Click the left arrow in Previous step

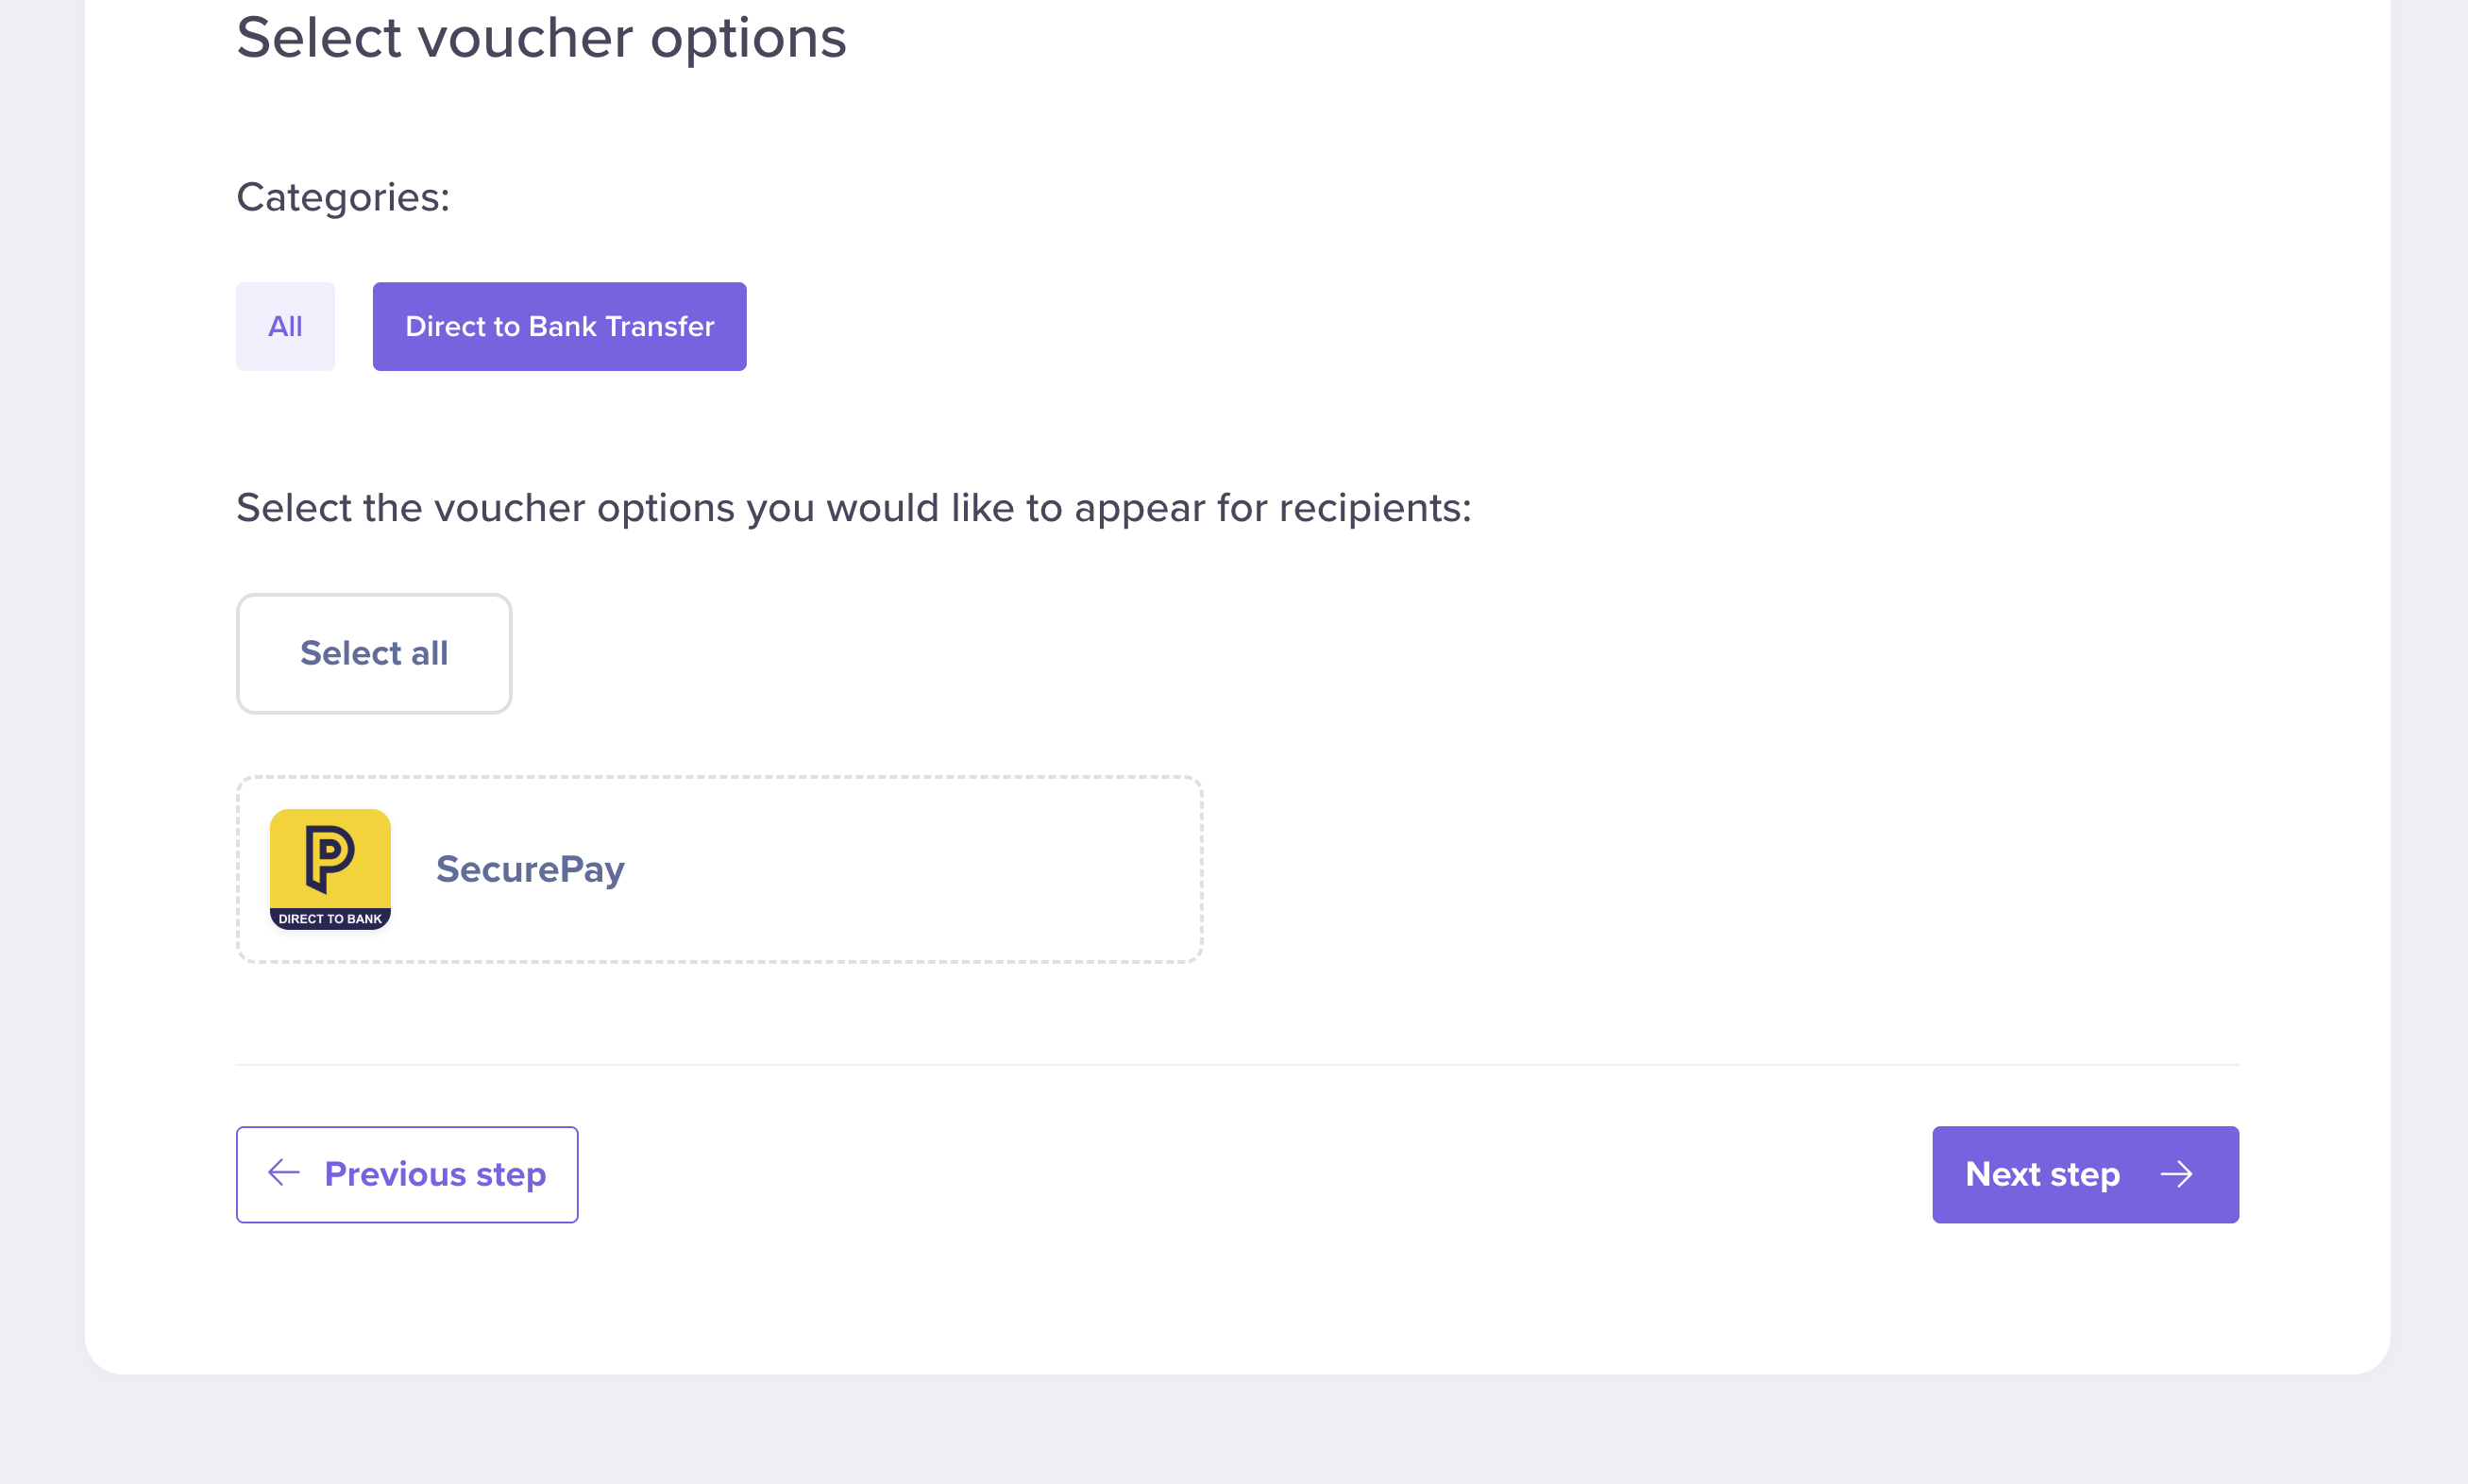point(284,1173)
